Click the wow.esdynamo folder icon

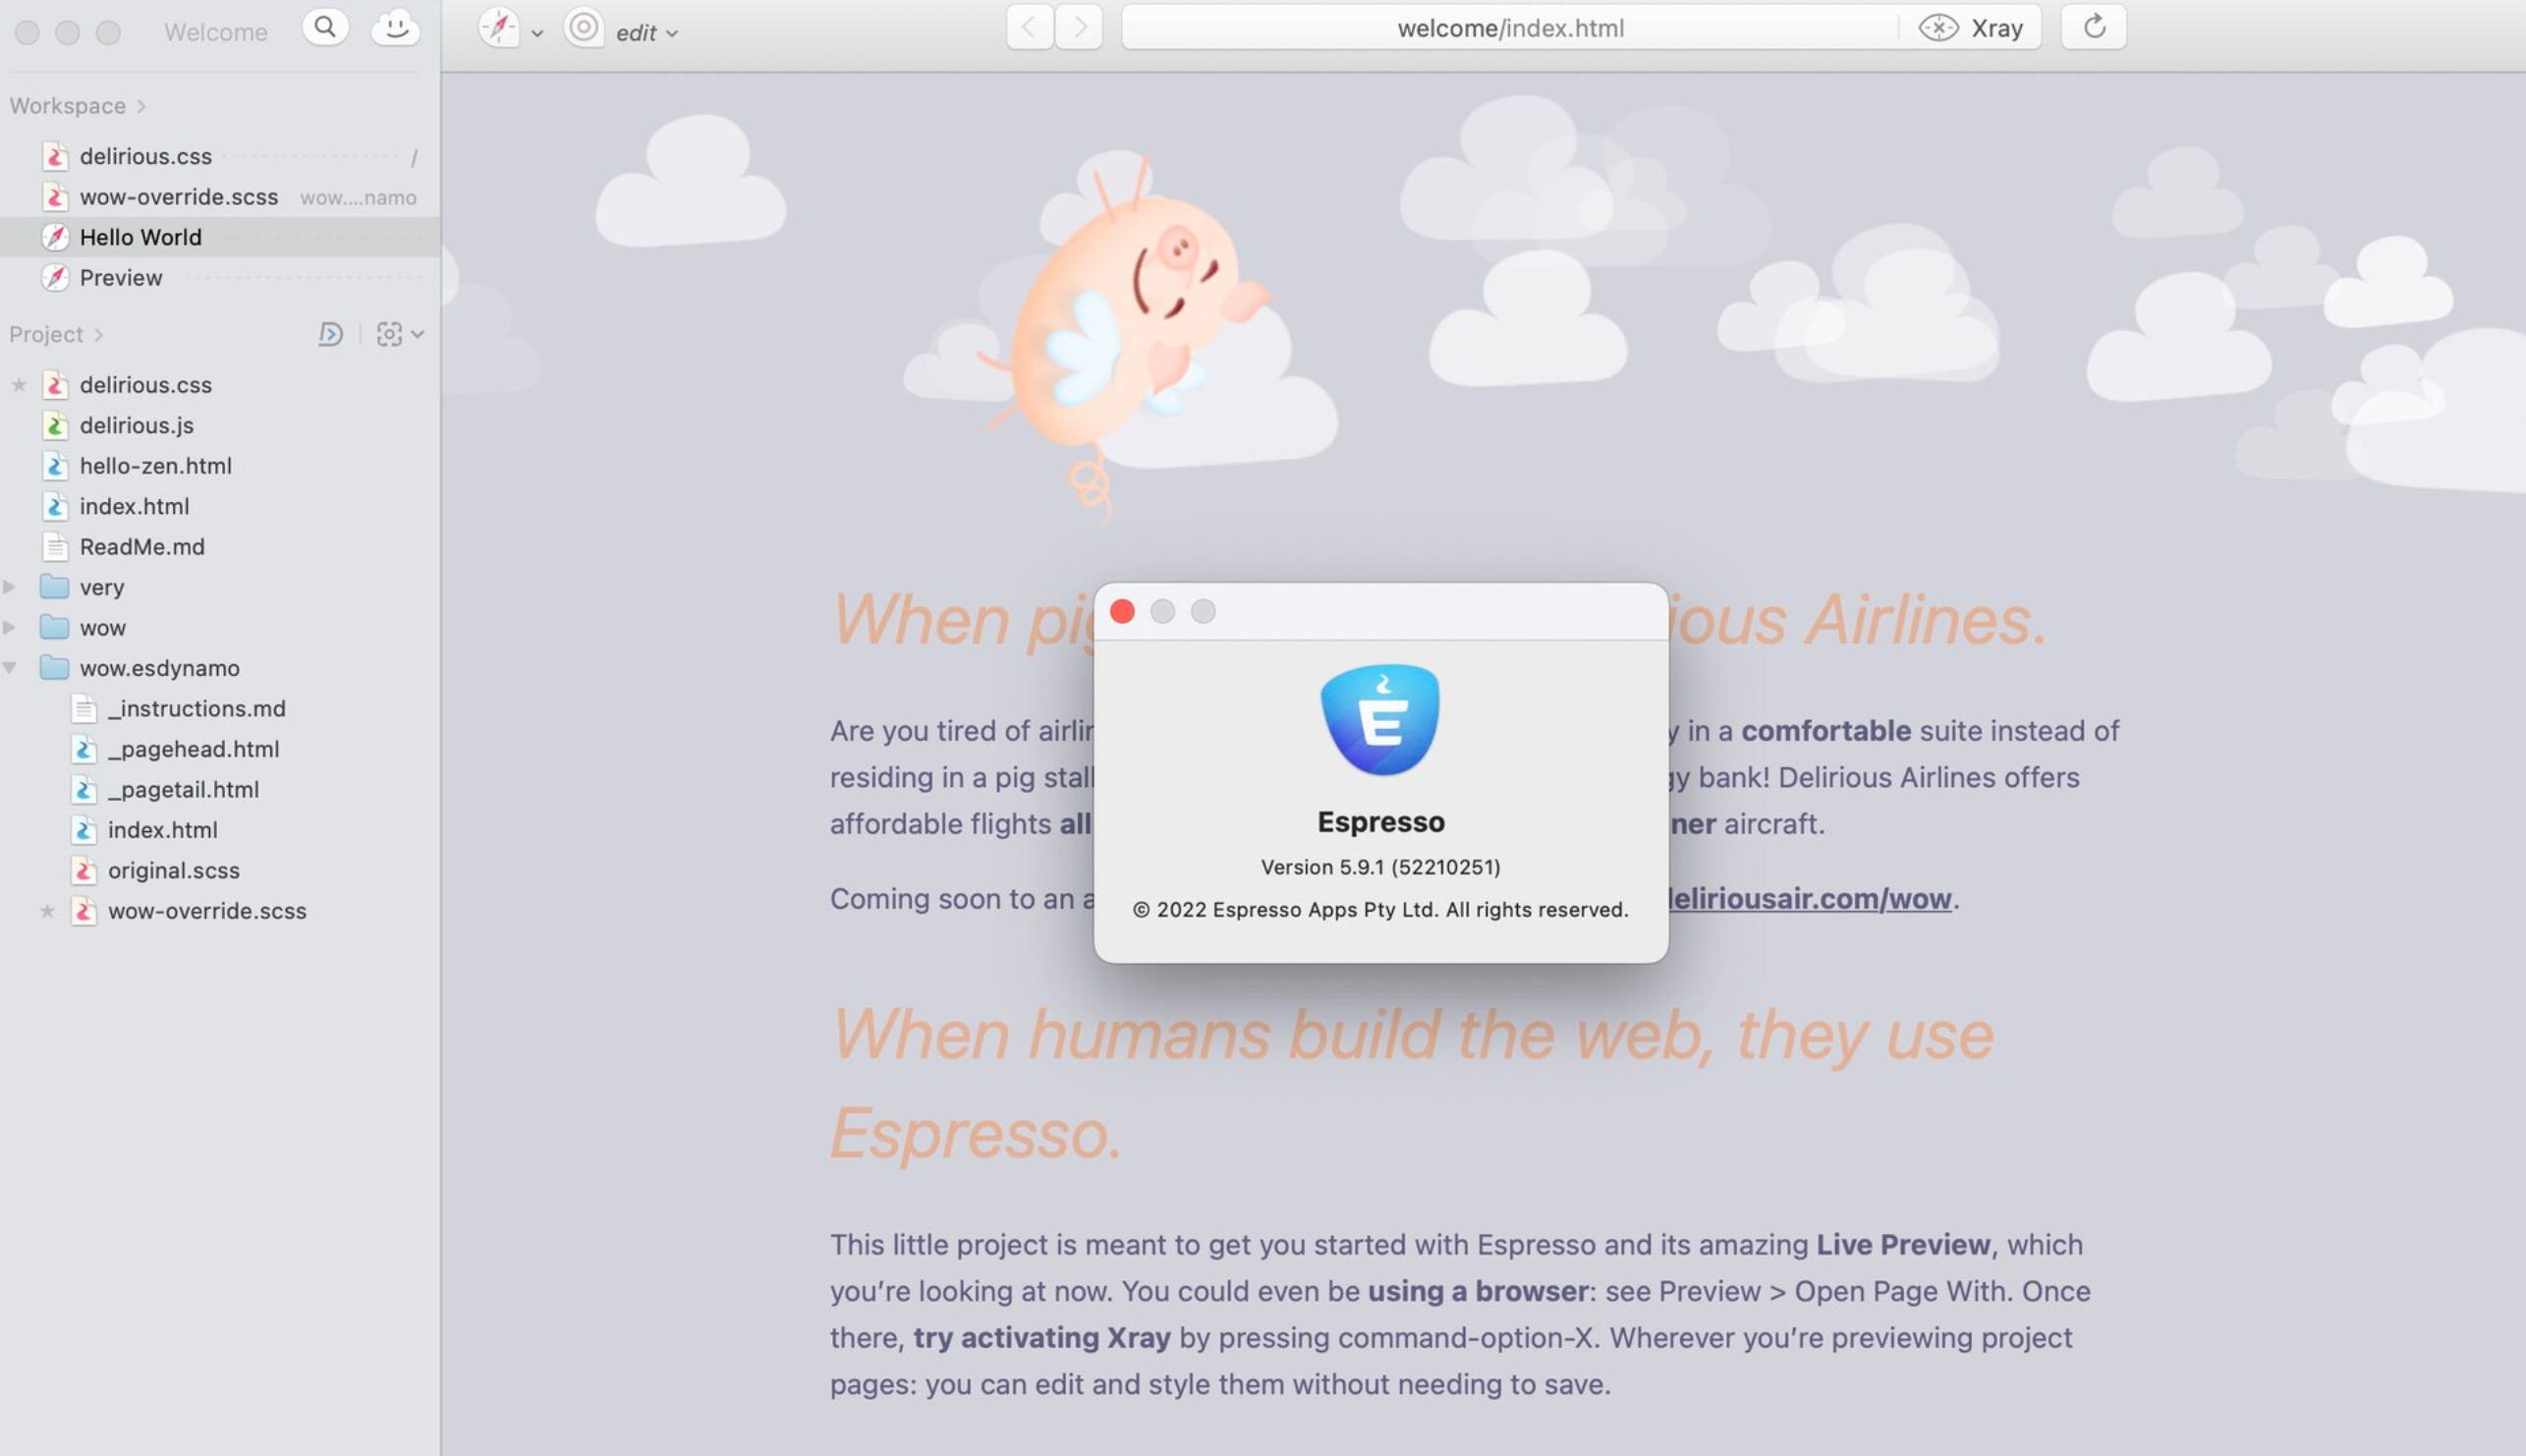coord(54,668)
